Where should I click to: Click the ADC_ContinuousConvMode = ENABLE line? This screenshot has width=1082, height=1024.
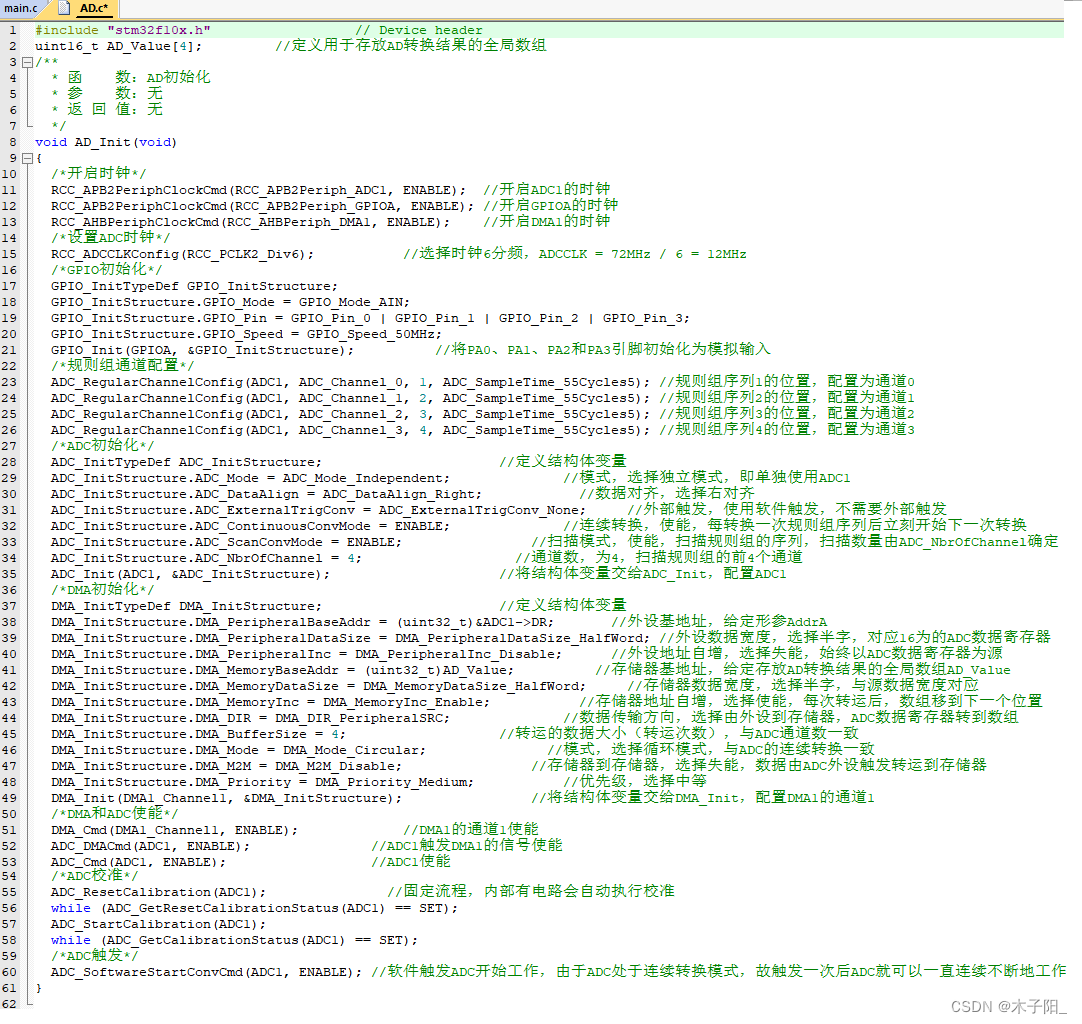pos(250,526)
